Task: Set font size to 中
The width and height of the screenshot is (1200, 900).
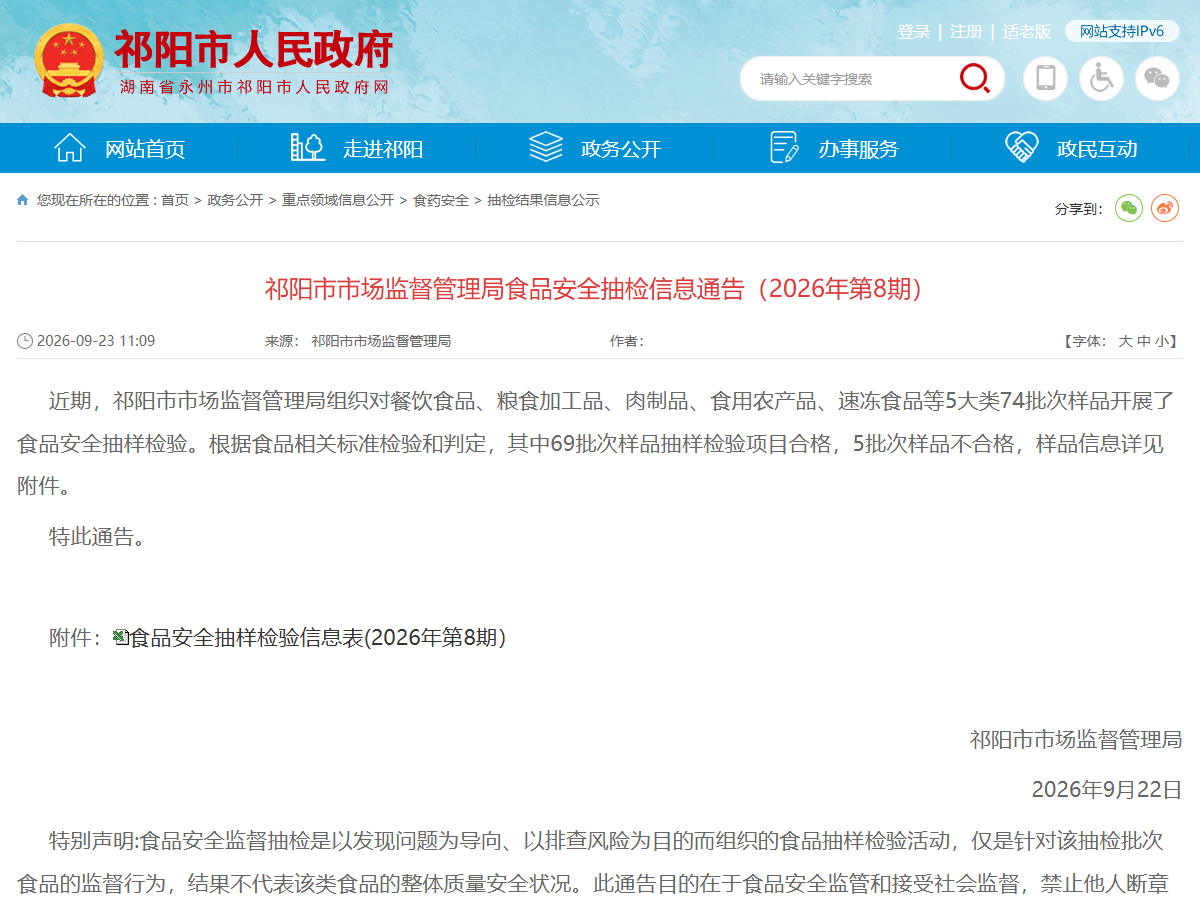Action: click(1144, 341)
